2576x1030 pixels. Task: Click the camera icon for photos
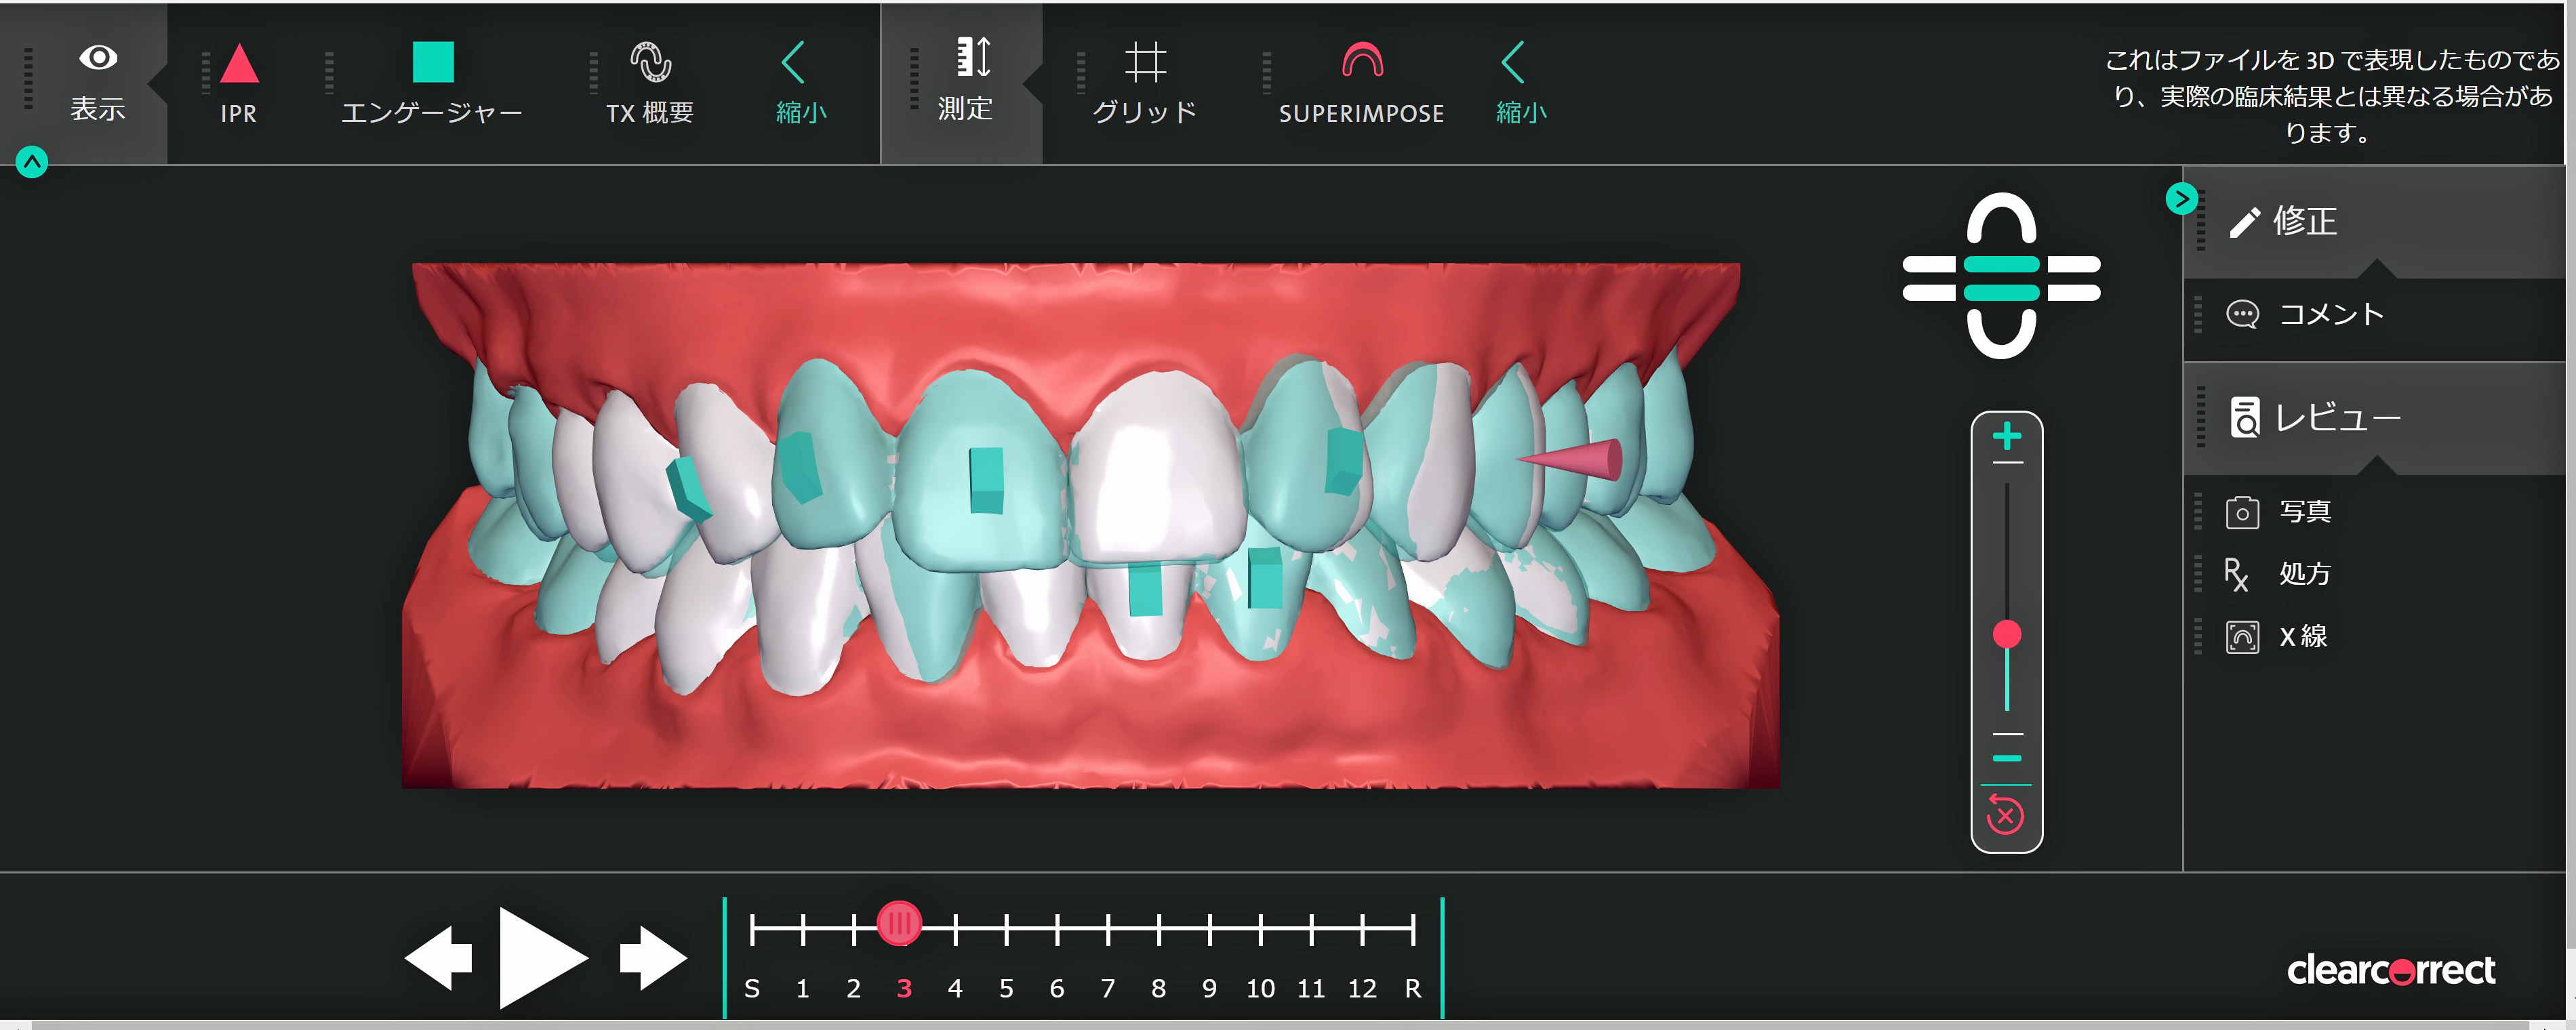tap(2242, 512)
